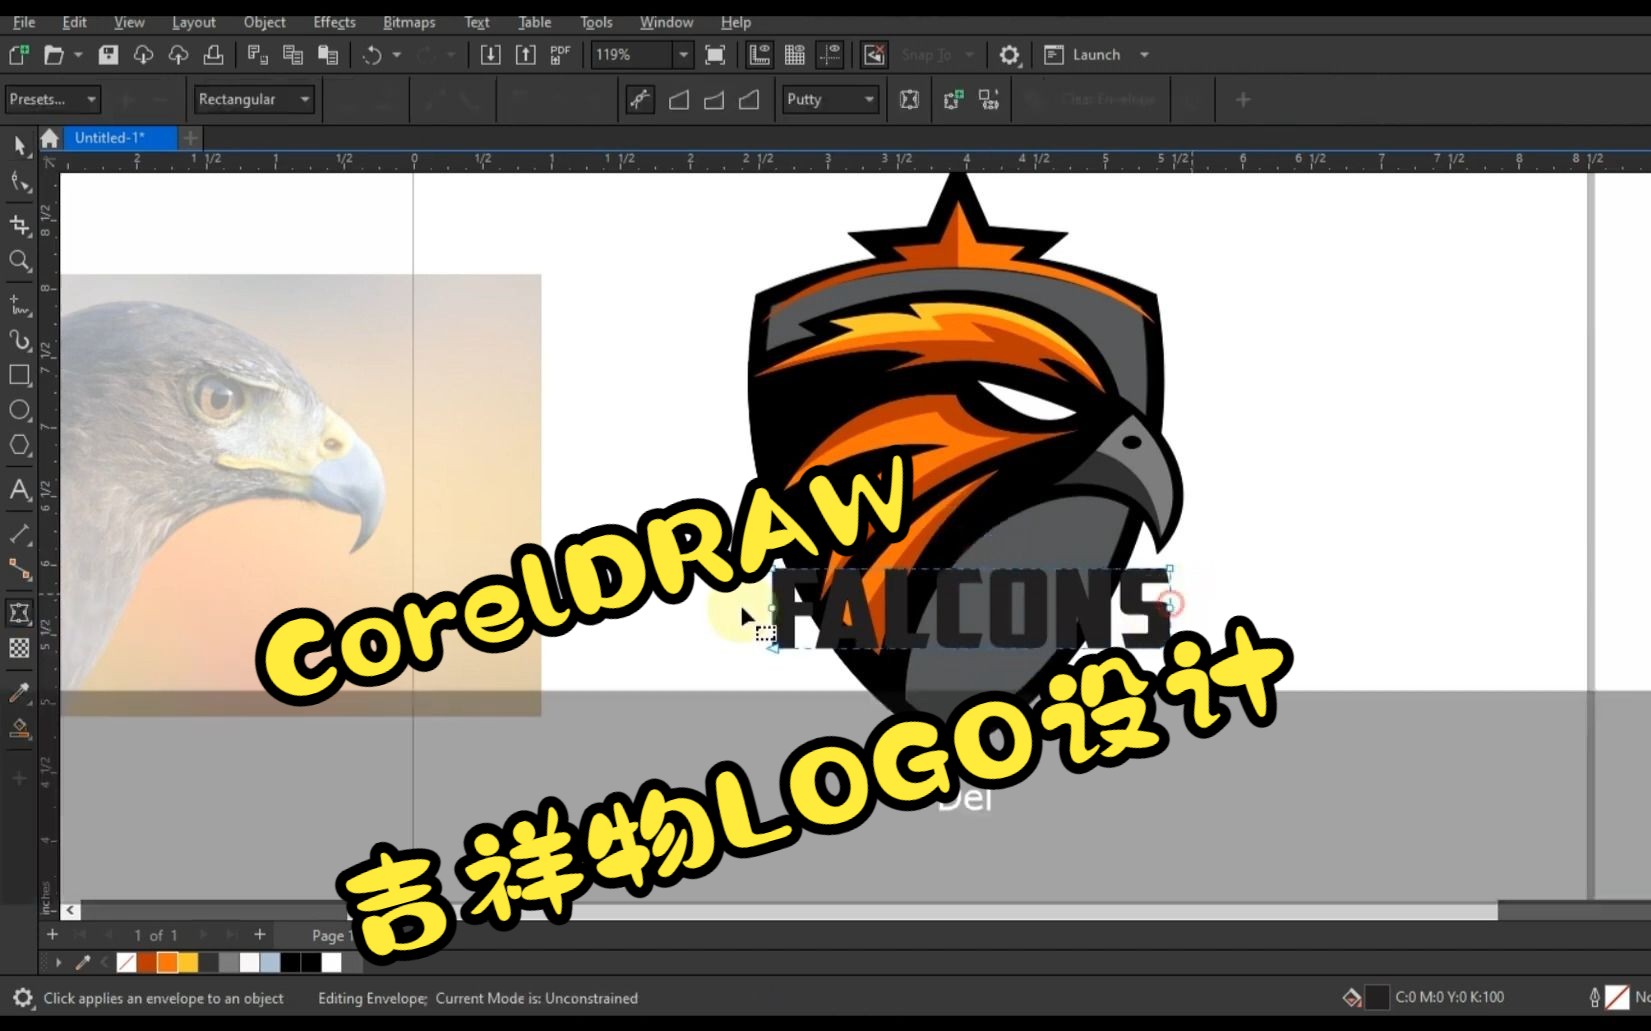The height and width of the screenshot is (1031, 1651).
Task: Open file with the folder icon
Action: (53, 55)
